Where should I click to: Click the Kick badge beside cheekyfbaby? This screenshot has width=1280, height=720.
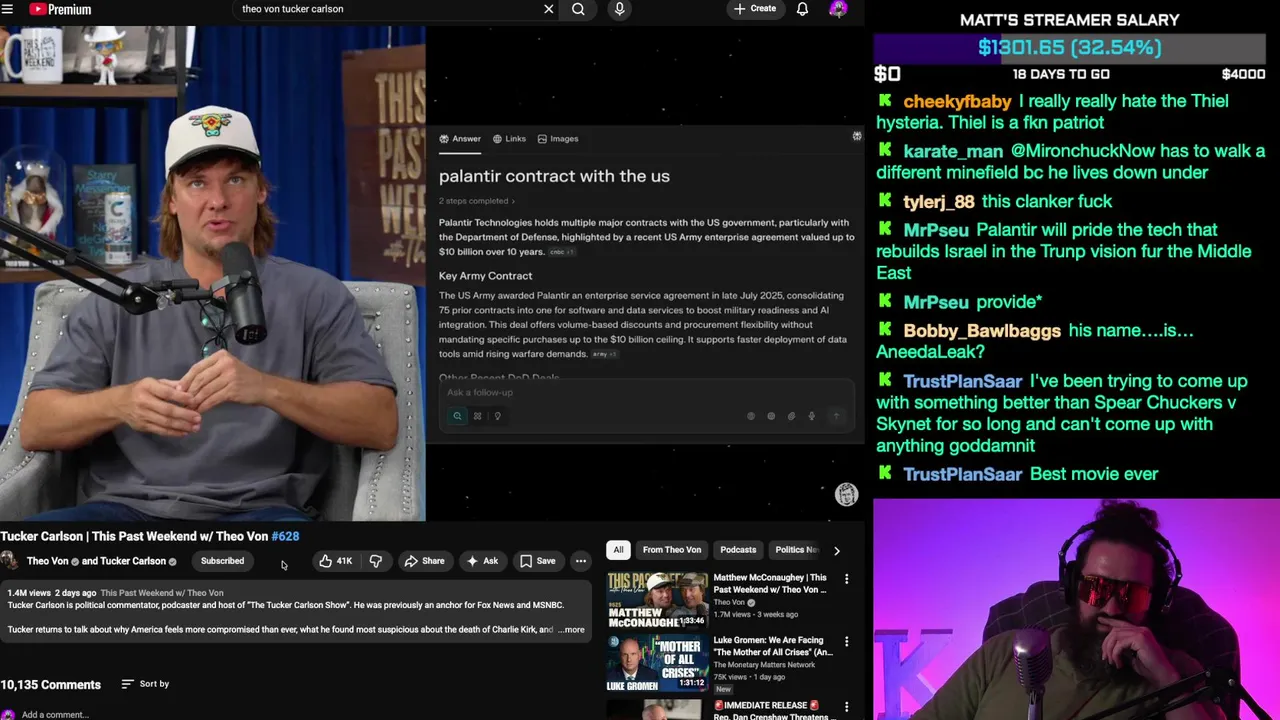885,101
